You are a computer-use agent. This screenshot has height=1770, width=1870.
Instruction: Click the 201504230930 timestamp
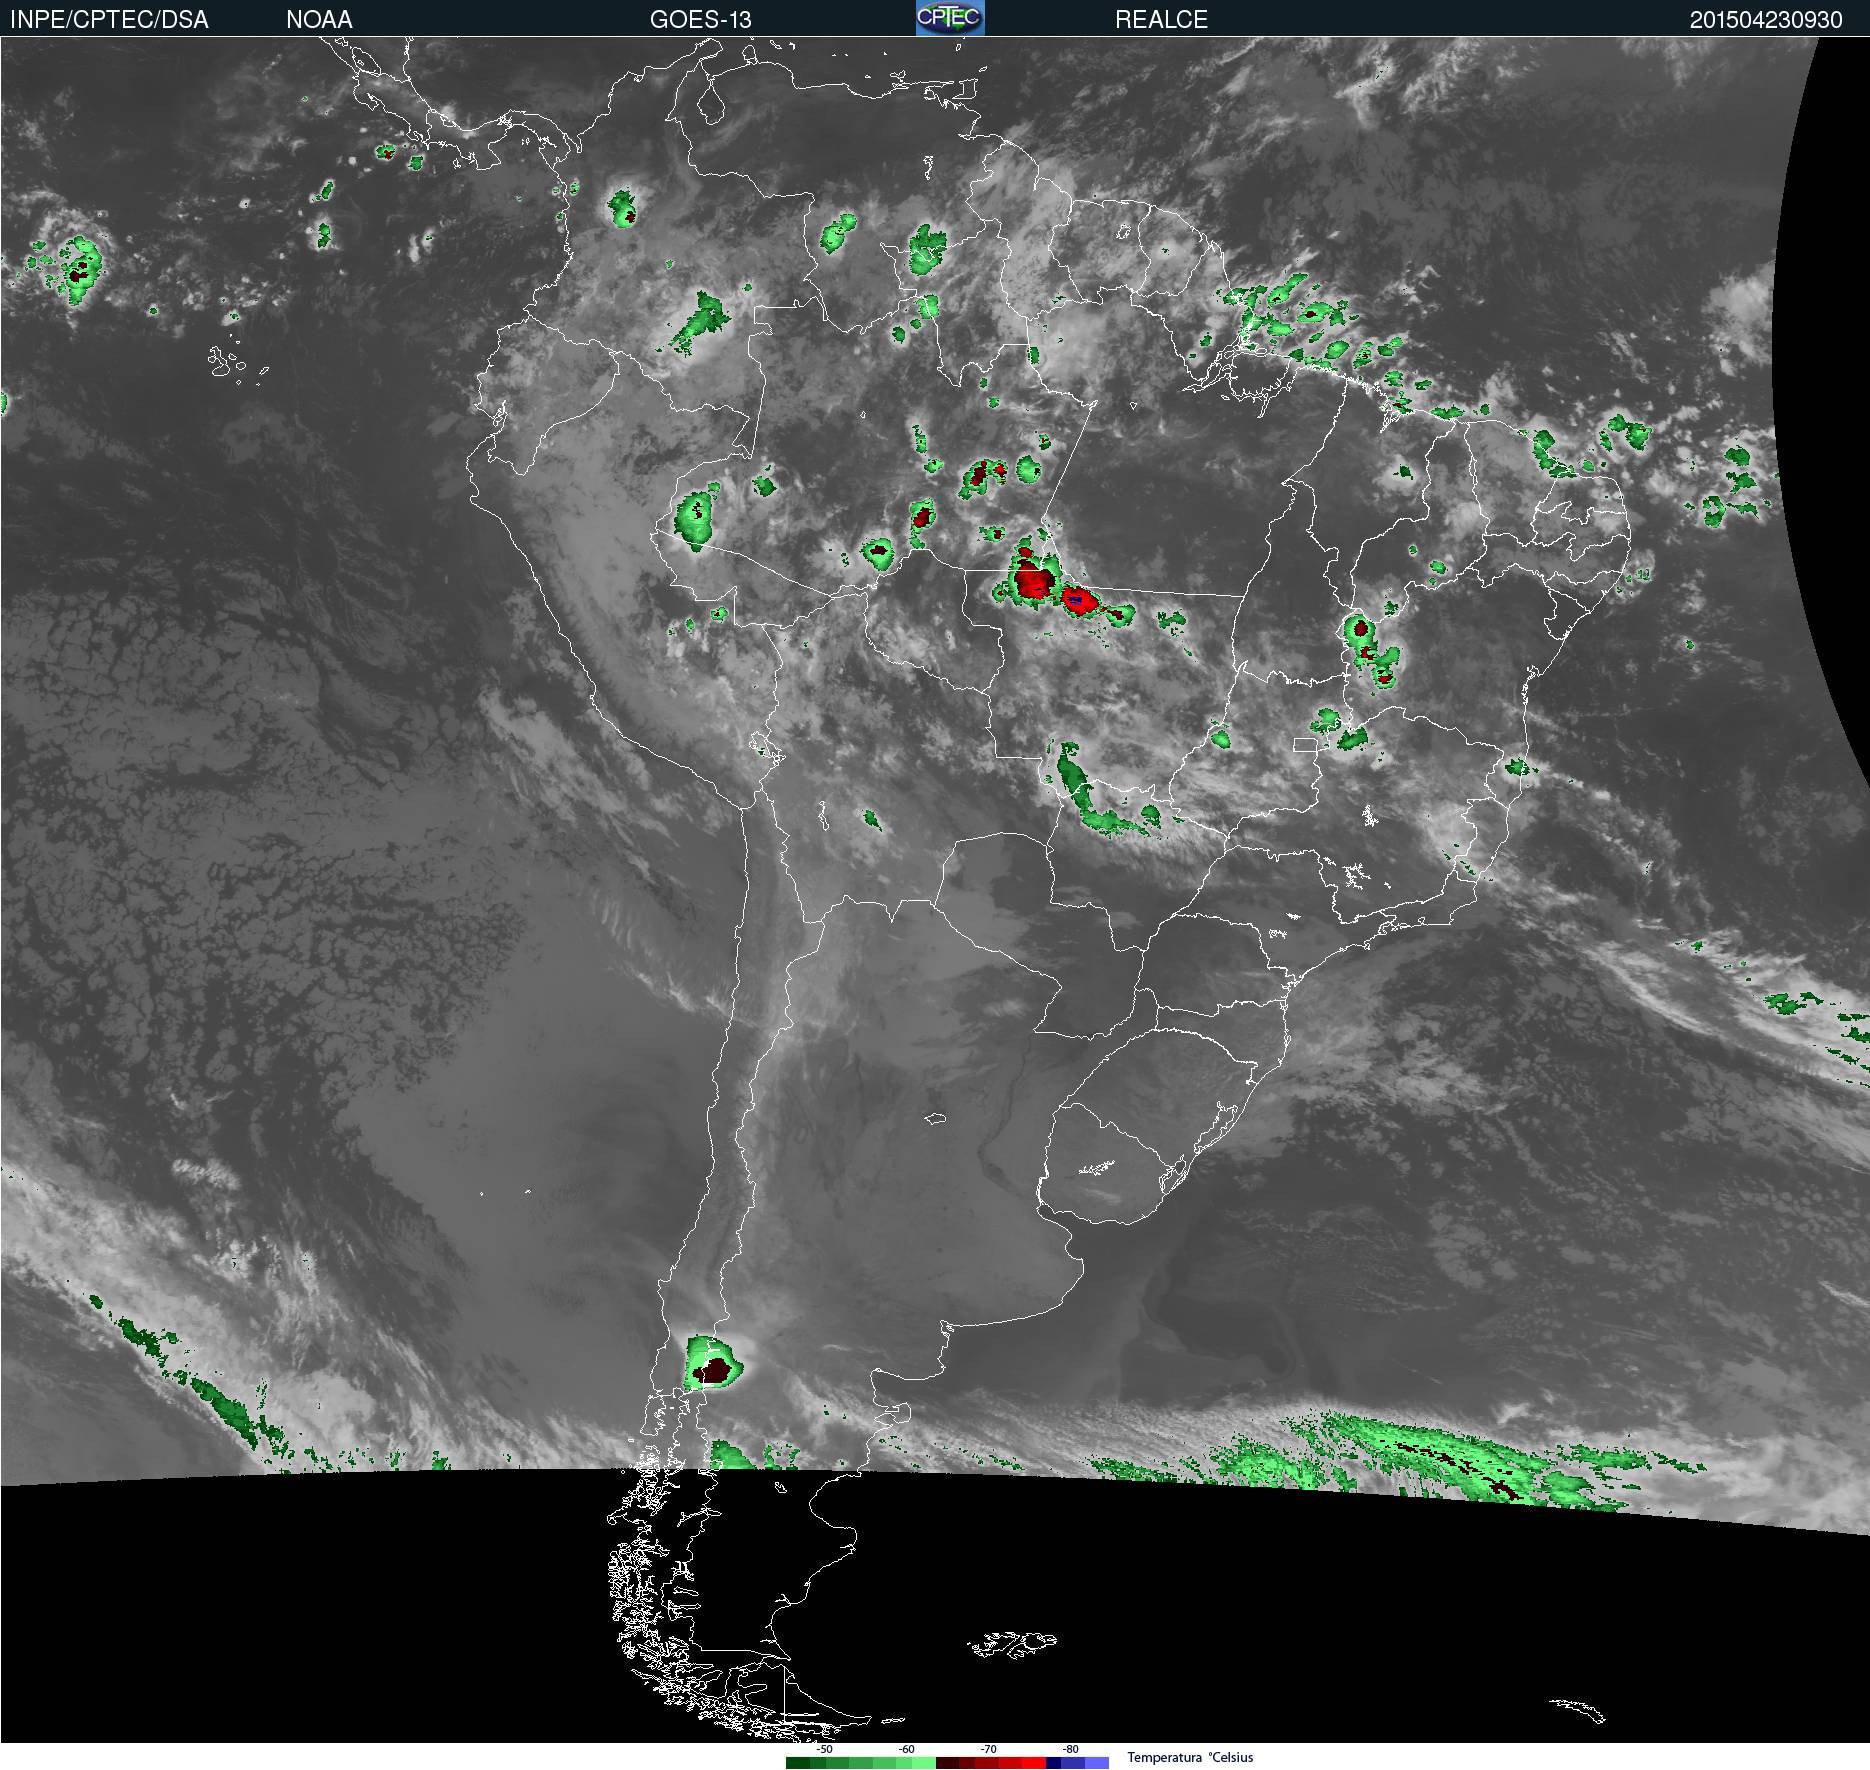(1766, 20)
